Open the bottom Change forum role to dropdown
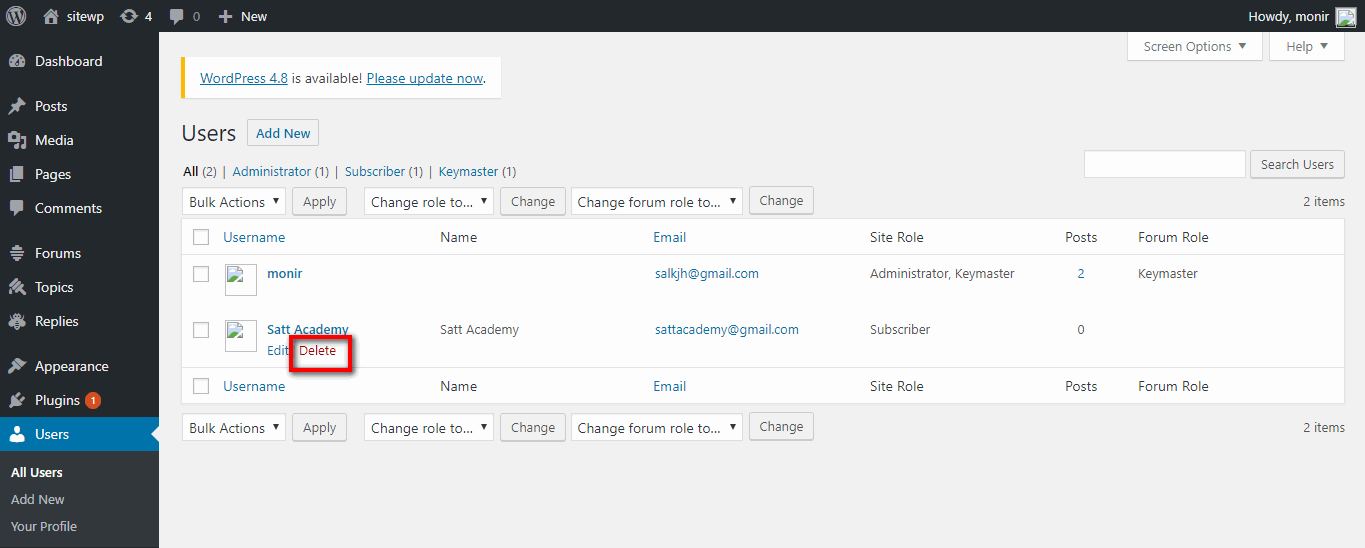The height and width of the screenshot is (548, 1365). click(x=657, y=427)
